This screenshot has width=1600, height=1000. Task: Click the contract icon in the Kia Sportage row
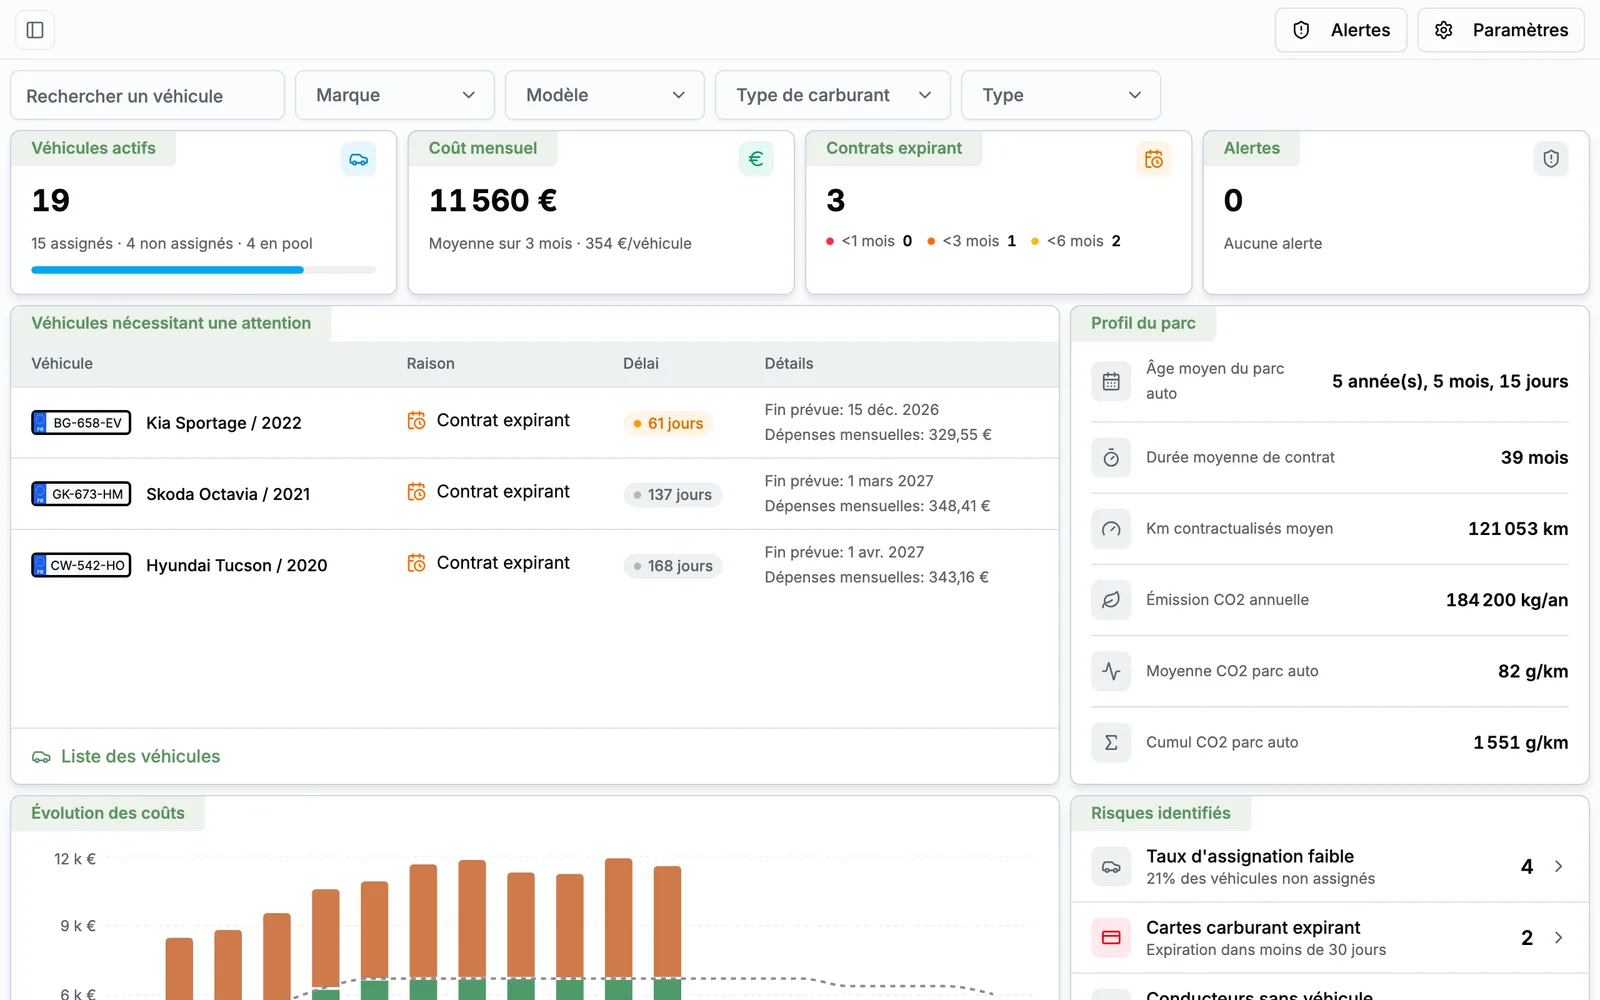coord(417,421)
